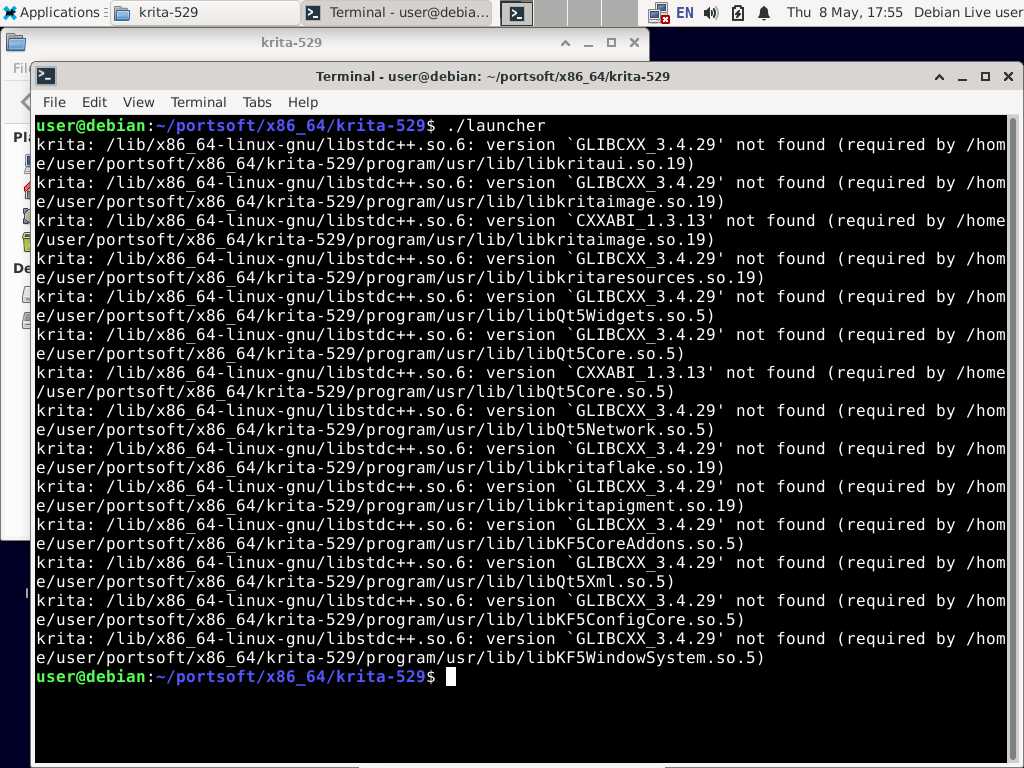Minimize the krita-529 file manager window
Viewport: 1024px width, 768px height.
click(x=588, y=43)
